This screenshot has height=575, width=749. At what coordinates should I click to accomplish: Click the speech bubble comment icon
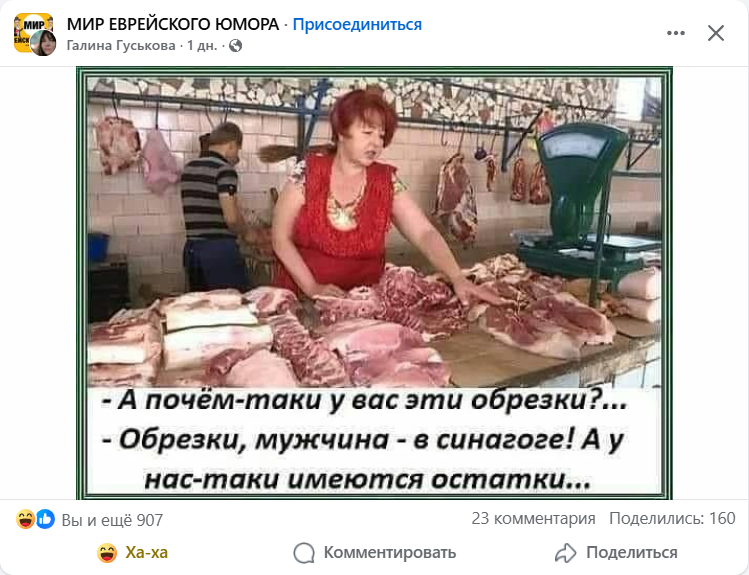tap(304, 553)
